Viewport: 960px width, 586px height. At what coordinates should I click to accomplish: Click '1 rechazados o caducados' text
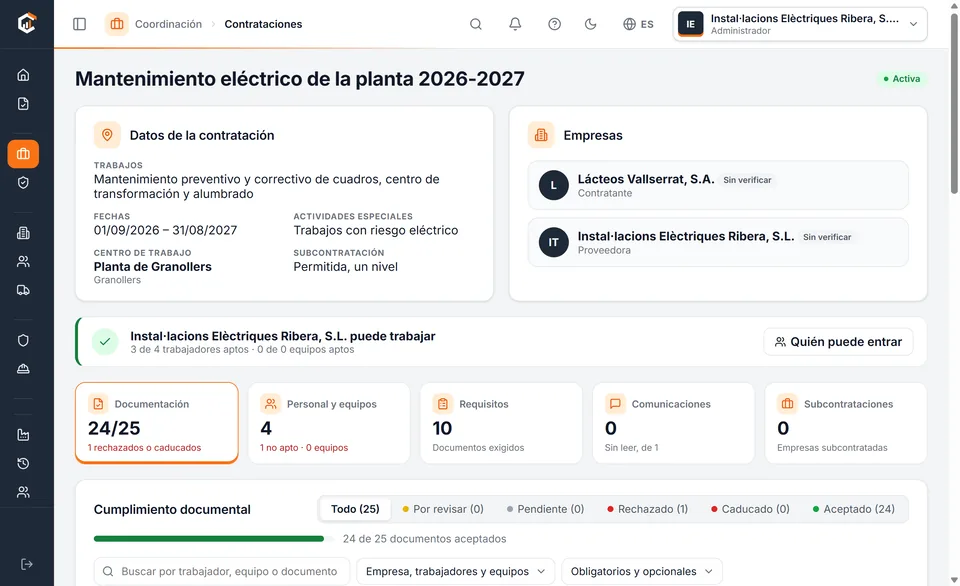(144, 448)
